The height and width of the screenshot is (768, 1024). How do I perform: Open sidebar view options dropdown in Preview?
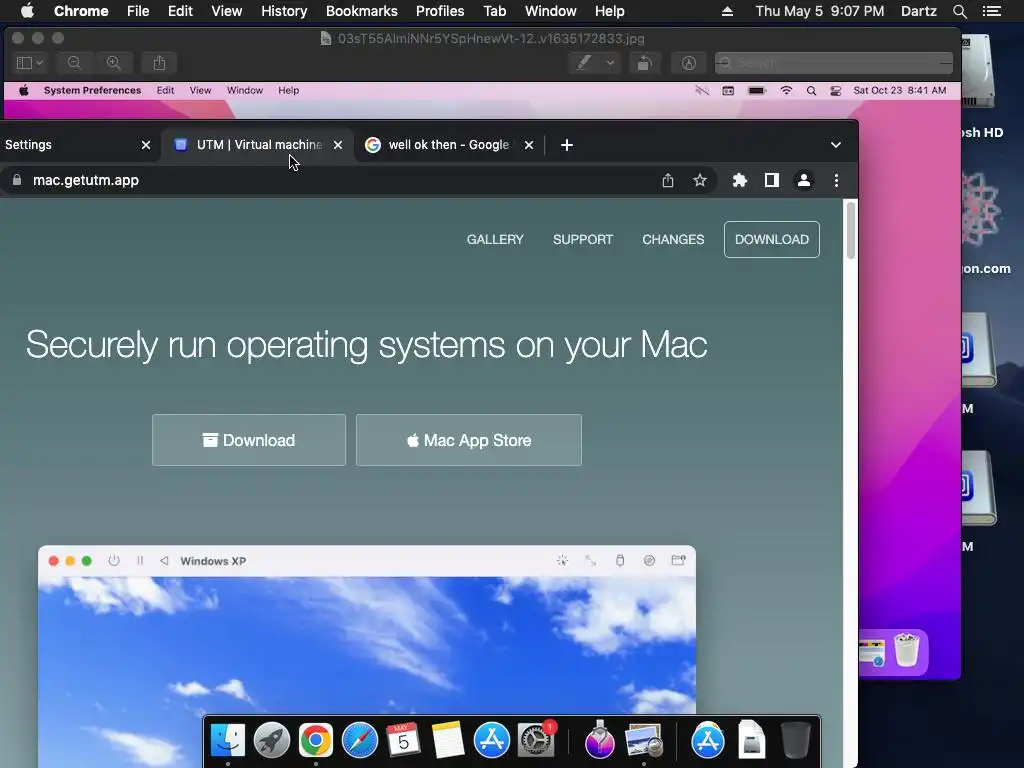[x=40, y=63]
